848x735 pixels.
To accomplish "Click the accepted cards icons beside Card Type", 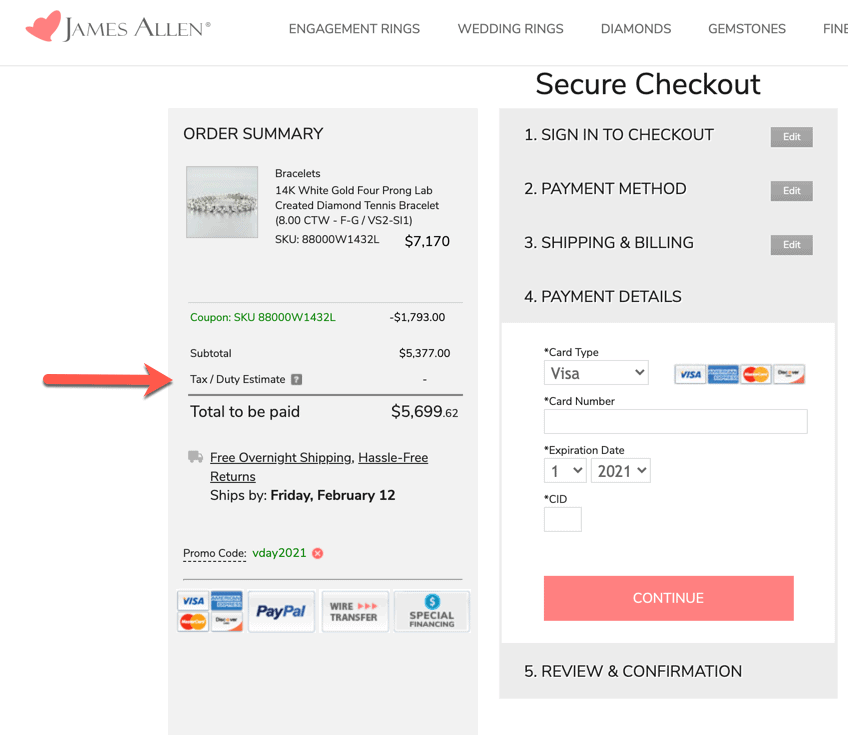I will pyautogui.click(x=739, y=374).
